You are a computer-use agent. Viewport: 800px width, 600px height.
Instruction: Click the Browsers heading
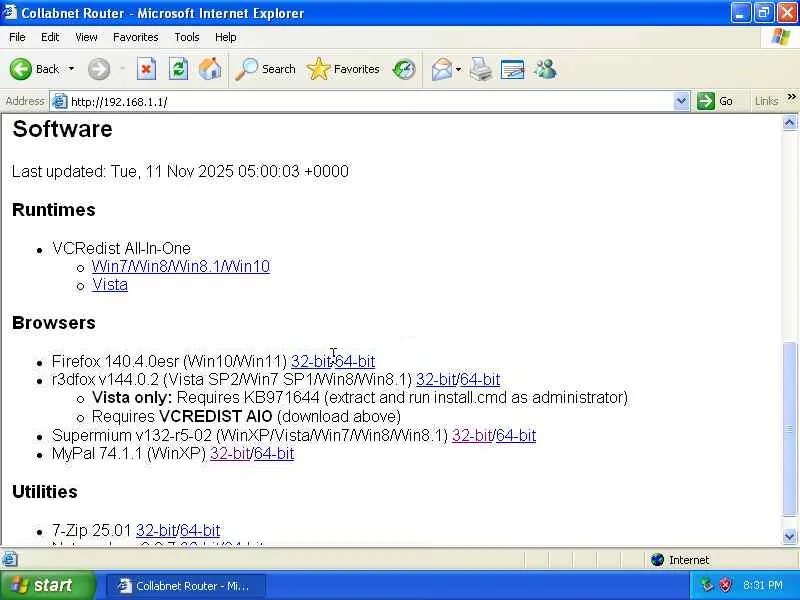tap(54, 323)
